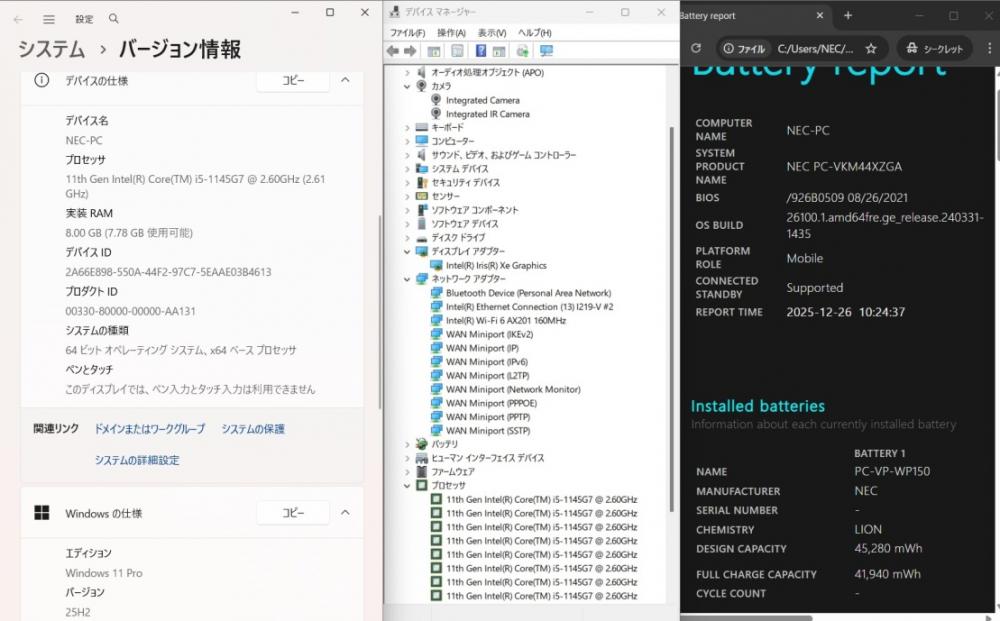Go back in the Settings window
Viewport: 1000px width, 621px height.
18,19
